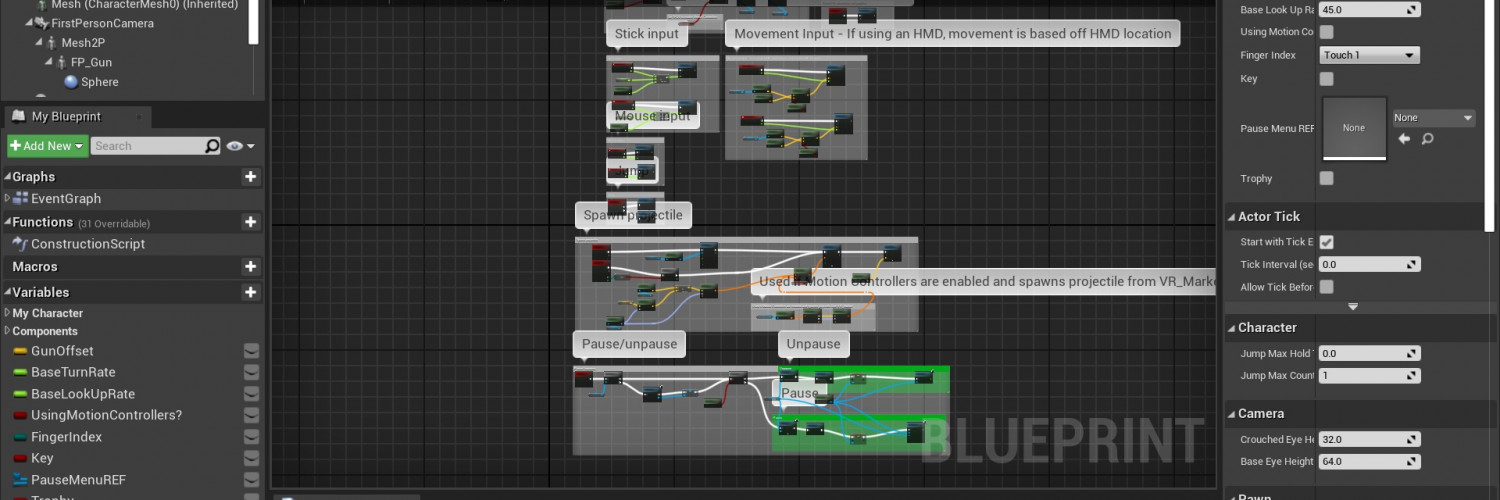Toggle GunOffset variable editable eye icon
This screenshot has height=500, width=1500.
coord(251,351)
